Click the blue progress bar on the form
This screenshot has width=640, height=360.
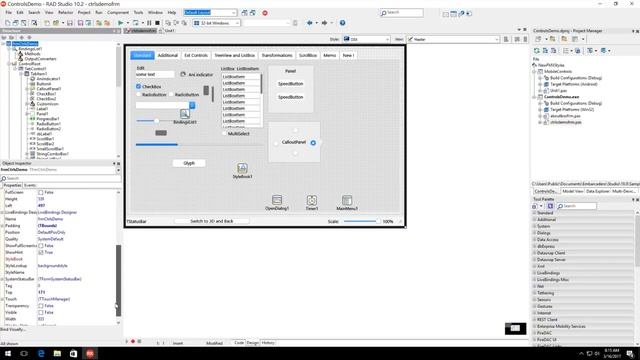point(157,144)
